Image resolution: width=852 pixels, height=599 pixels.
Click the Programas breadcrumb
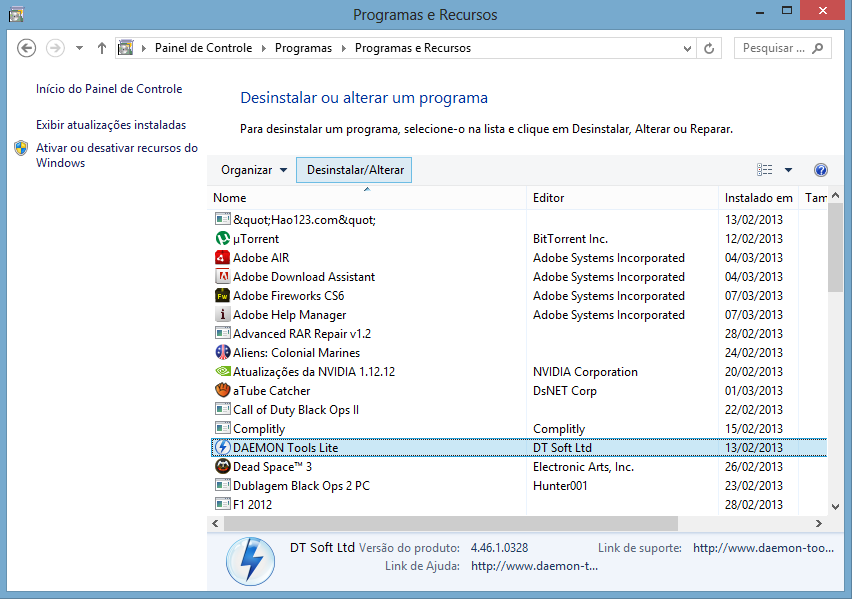coord(303,48)
